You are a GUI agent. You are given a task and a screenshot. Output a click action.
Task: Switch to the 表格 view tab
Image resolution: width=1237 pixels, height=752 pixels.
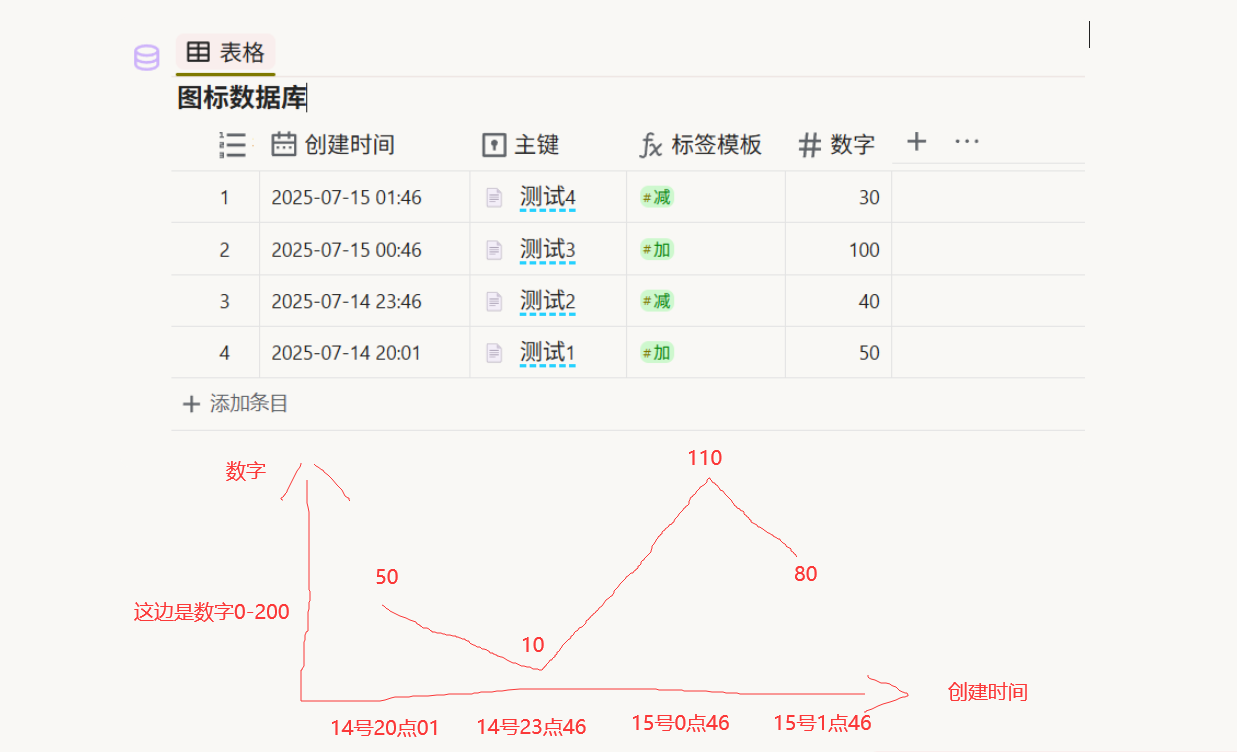(225, 53)
